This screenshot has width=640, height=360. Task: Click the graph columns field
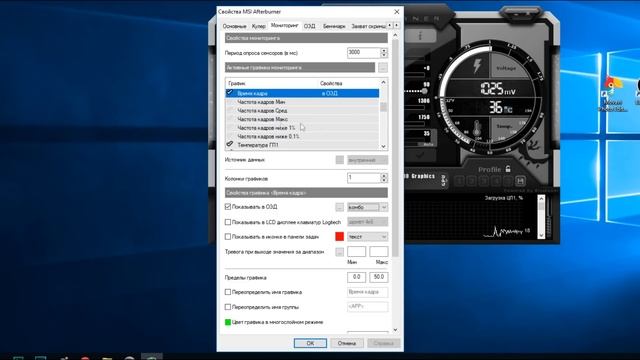tap(363, 178)
